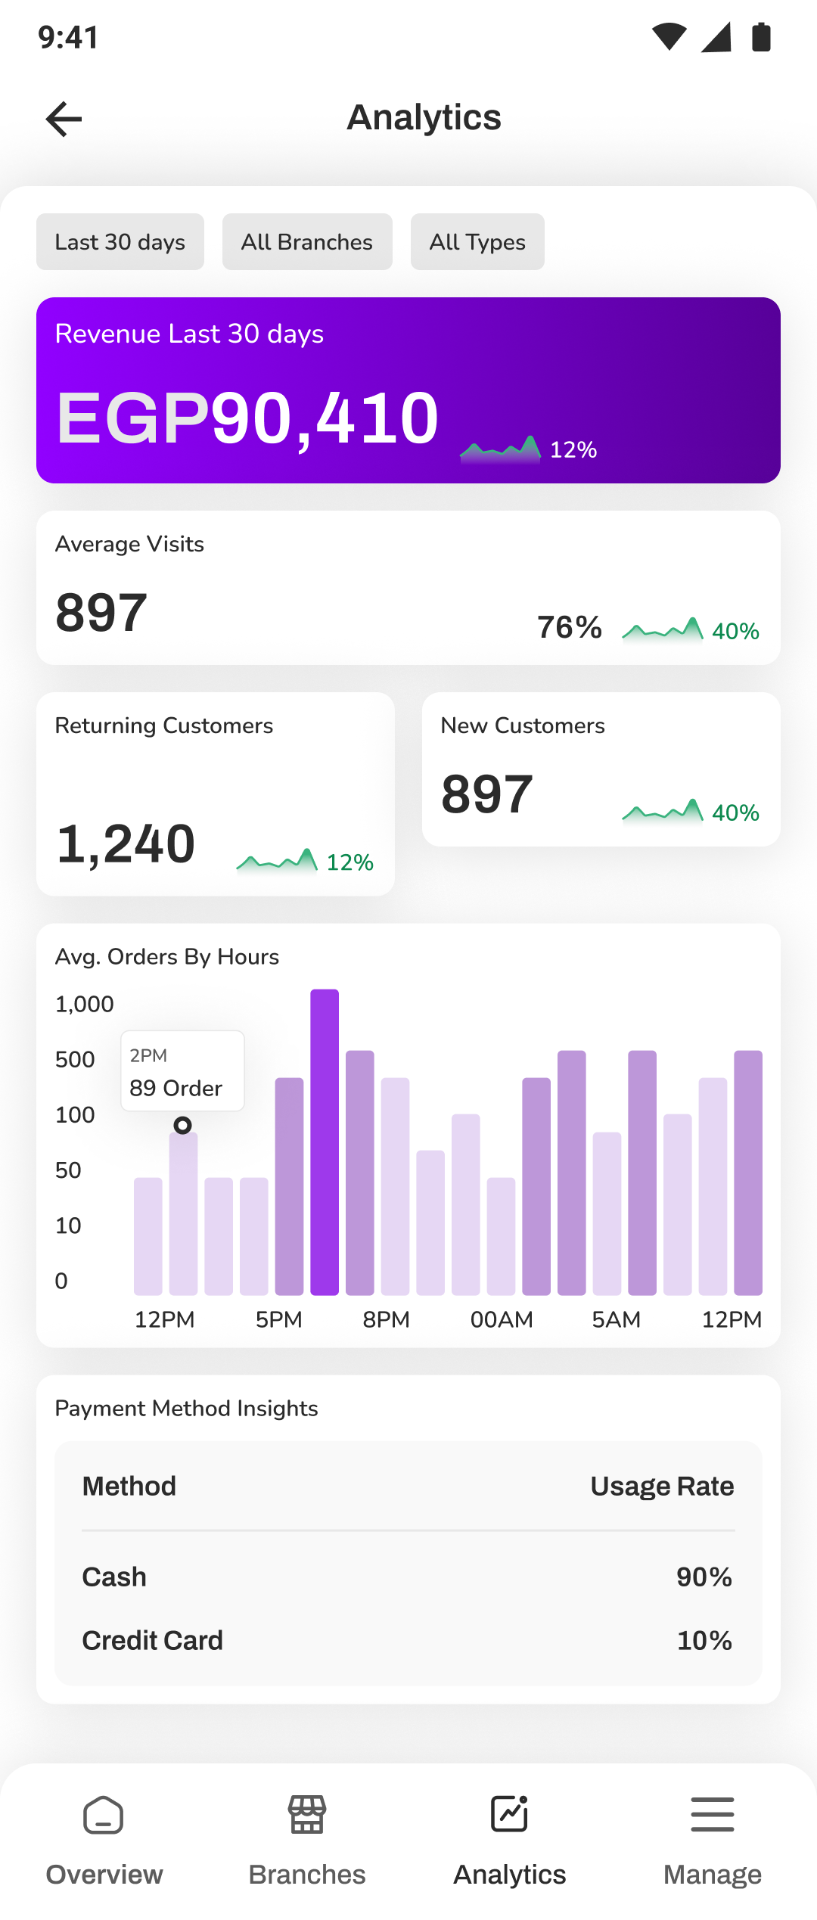Click the Cash payment method row

pos(408,1577)
